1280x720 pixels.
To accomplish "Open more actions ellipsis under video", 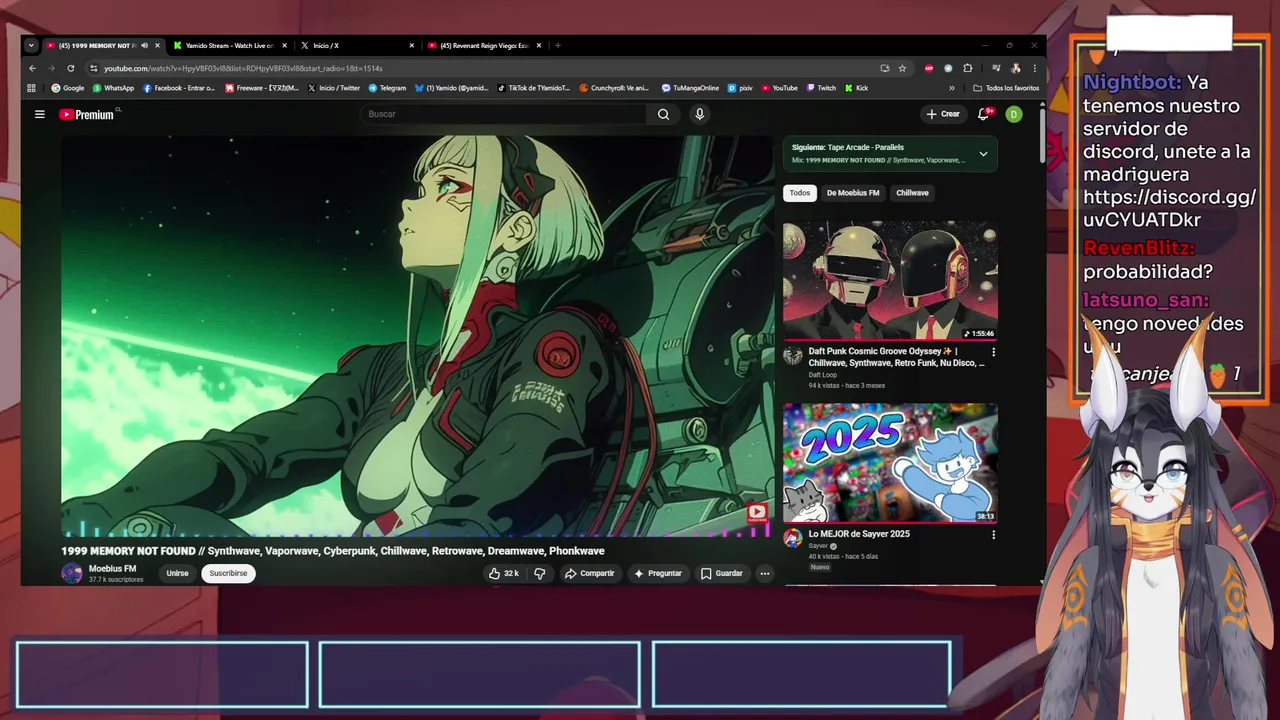I will (764, 573).
